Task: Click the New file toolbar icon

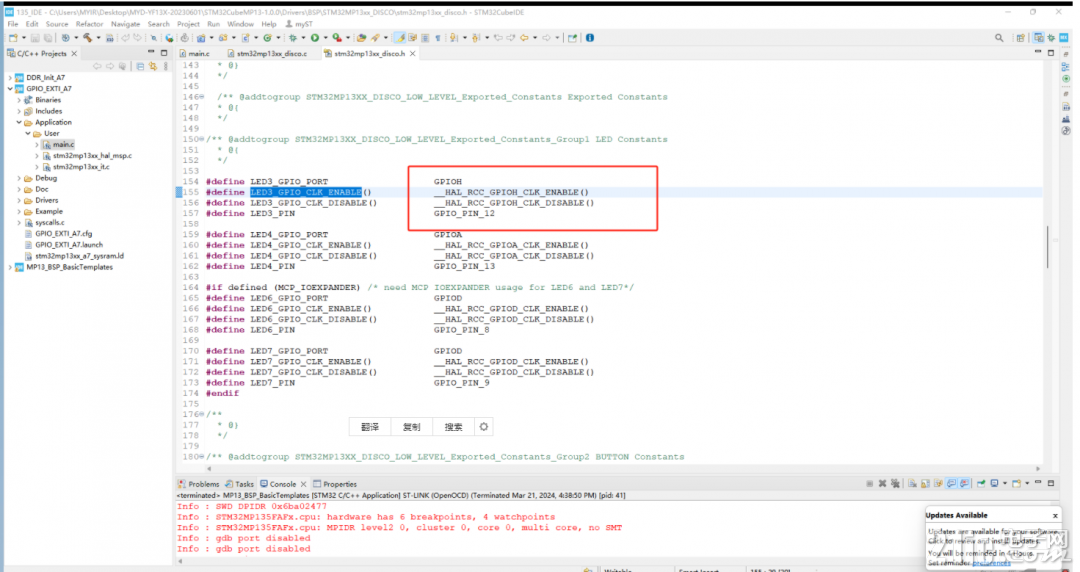Action: [13, 38]
